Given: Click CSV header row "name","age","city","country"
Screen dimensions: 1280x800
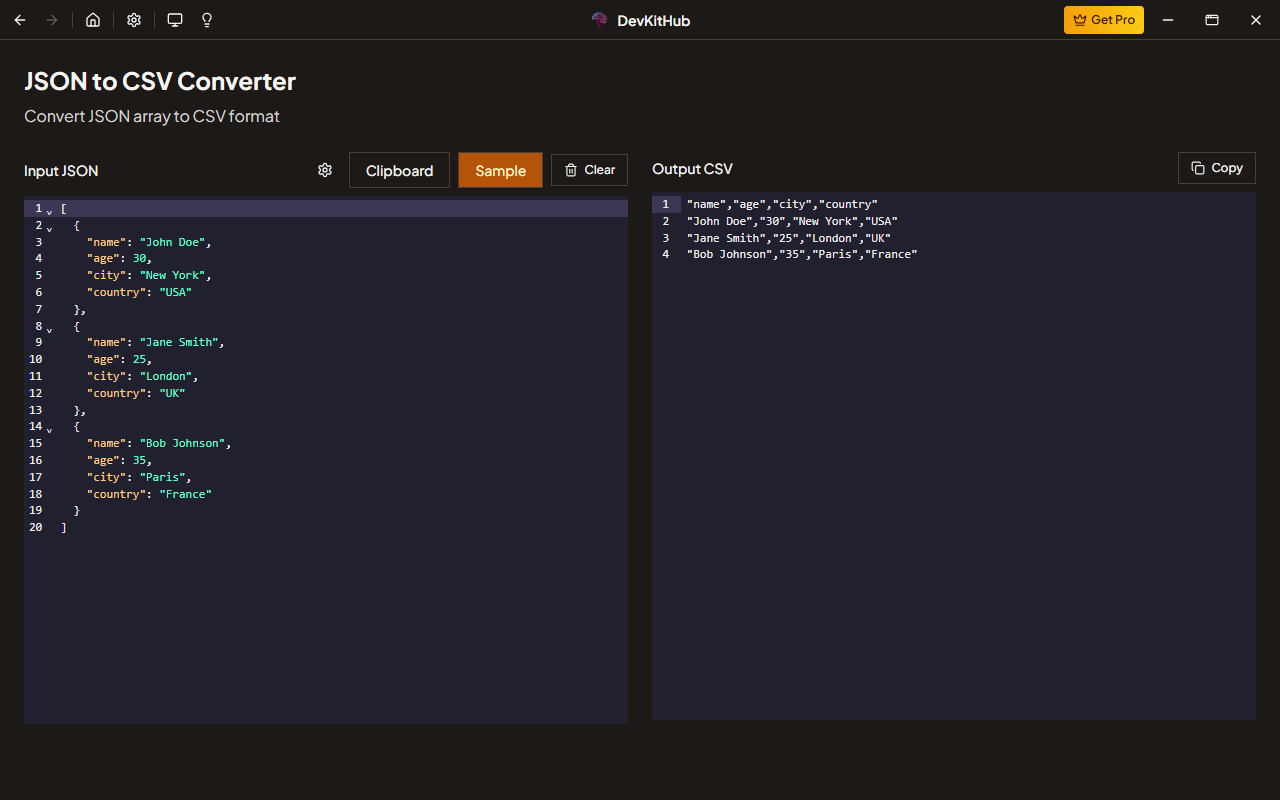Looking at the screenshot, I should click(782, 204).
